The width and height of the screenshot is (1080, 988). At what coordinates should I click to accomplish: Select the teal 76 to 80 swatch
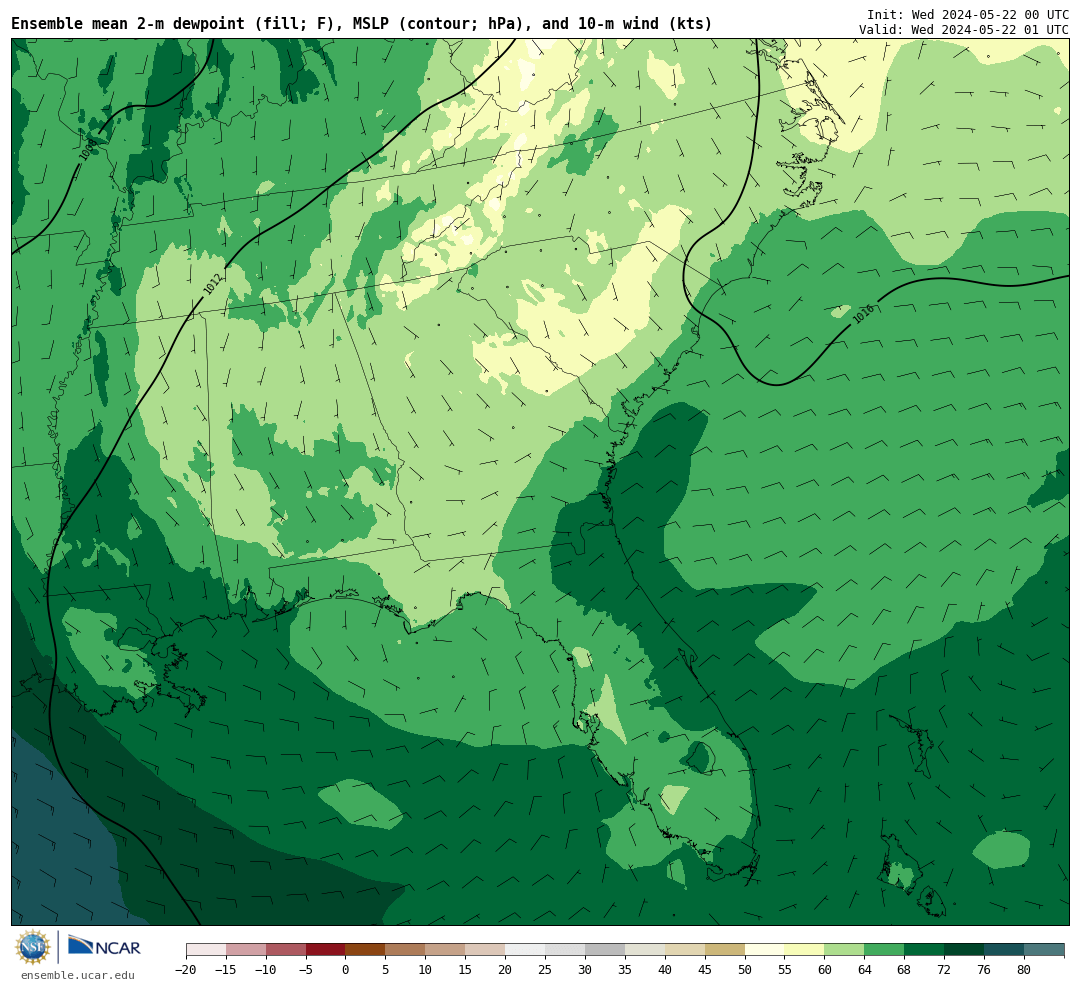point(1004,950)
